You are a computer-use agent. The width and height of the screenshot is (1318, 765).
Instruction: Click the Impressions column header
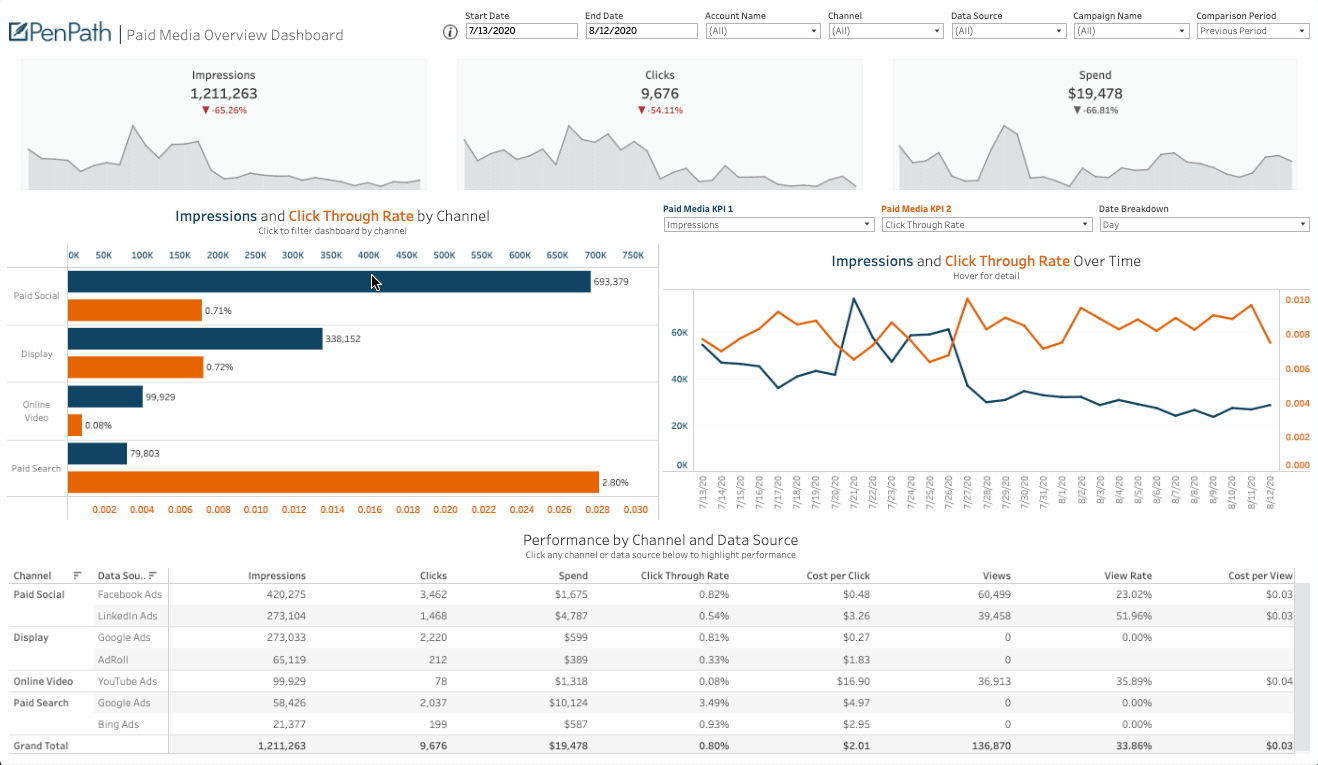[277, 576]
